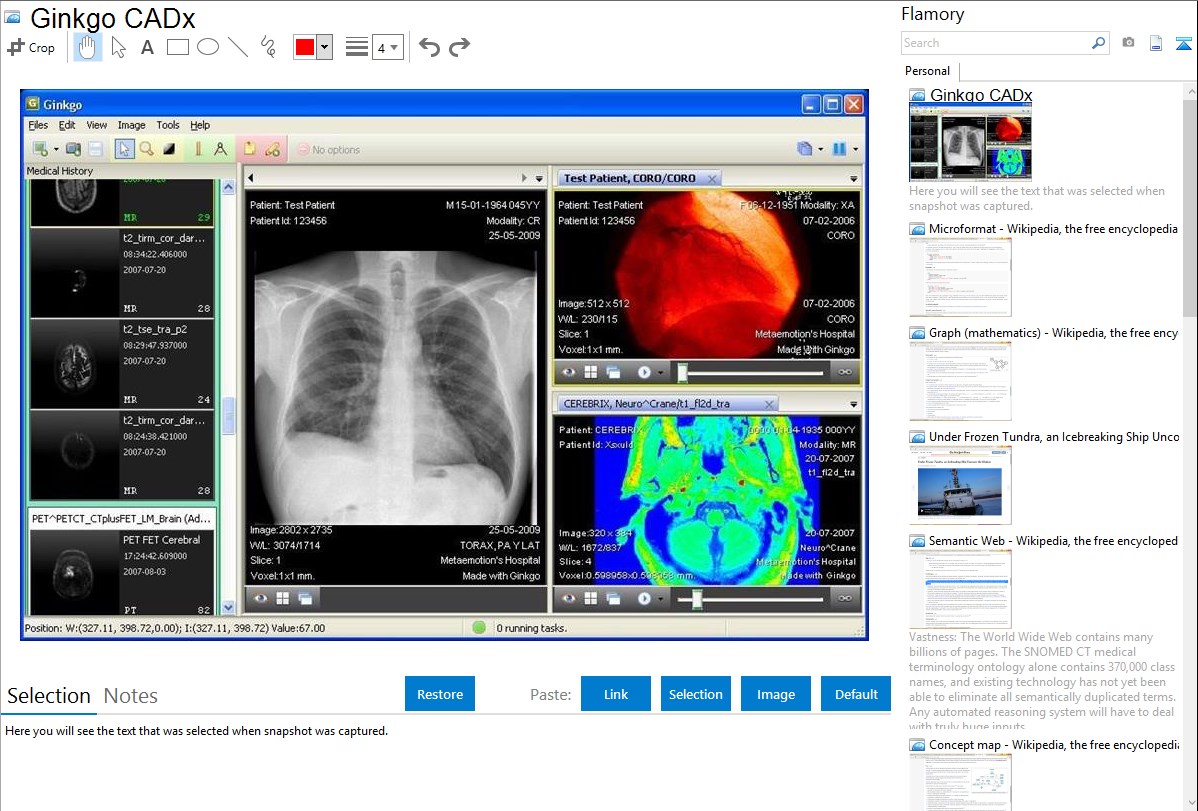1198x811 pixels.
Task: Open the Image menu in Ginkgo
Action: click(131, 125)
